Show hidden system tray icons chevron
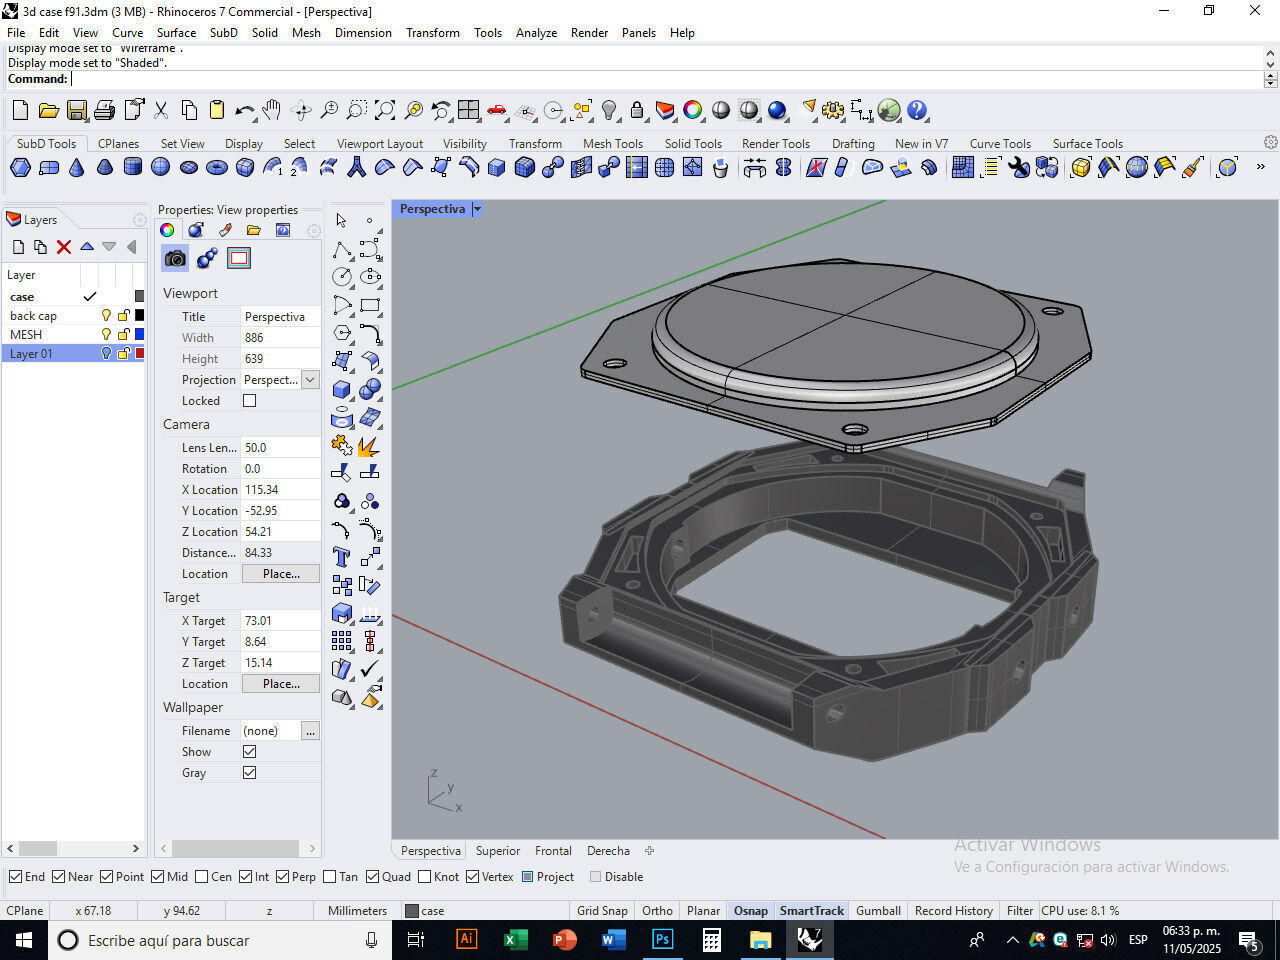1280x960 pixels. [1012, 940]
